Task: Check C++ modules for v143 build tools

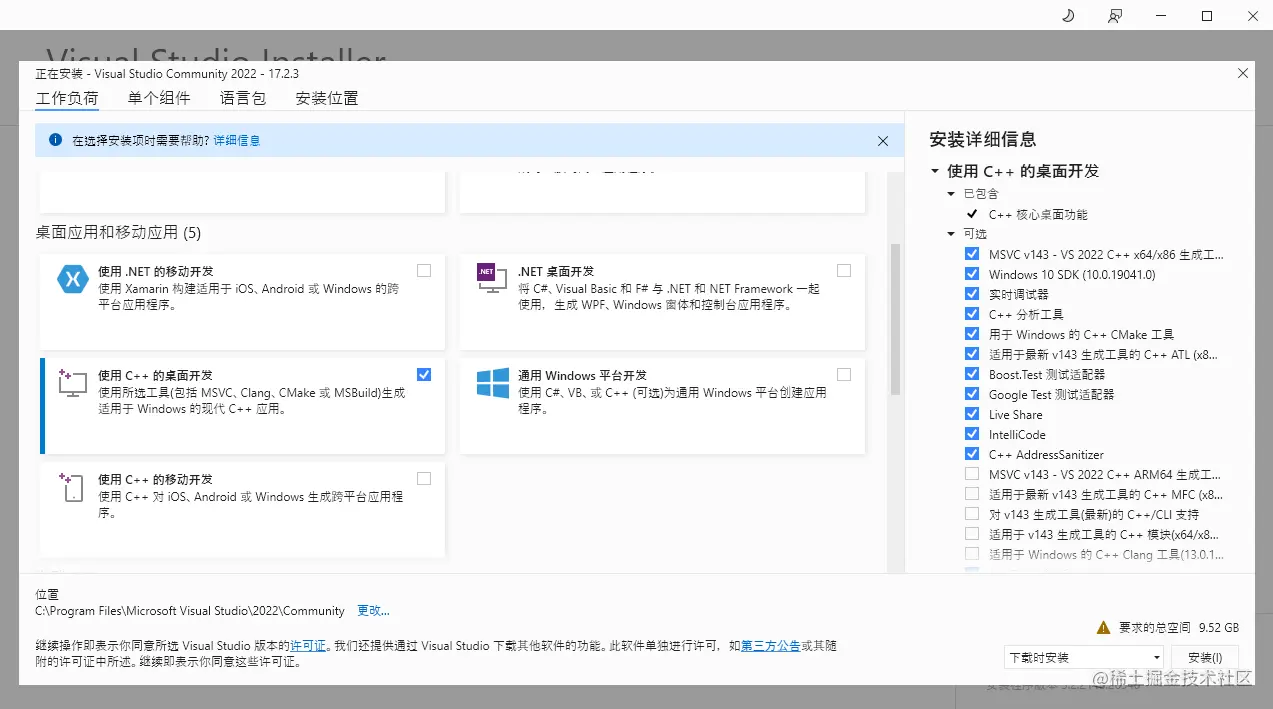Action: point(972,534)
